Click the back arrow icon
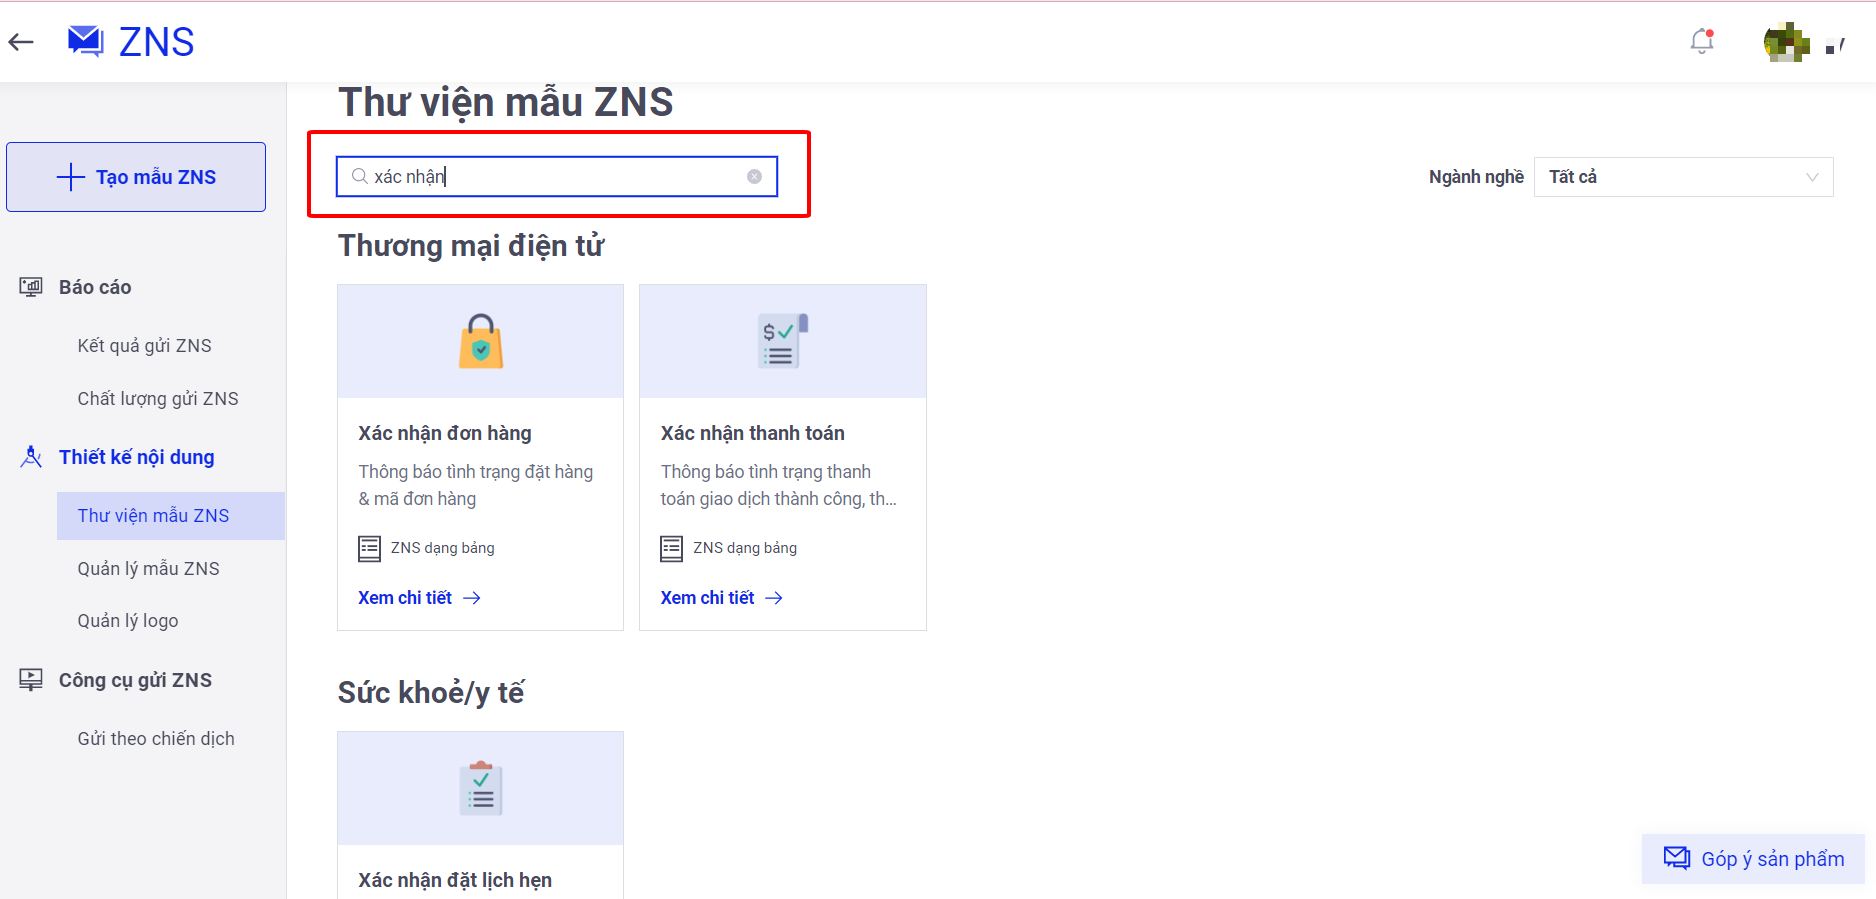This screenshot has height=899, width=1876. click(21, 42)
